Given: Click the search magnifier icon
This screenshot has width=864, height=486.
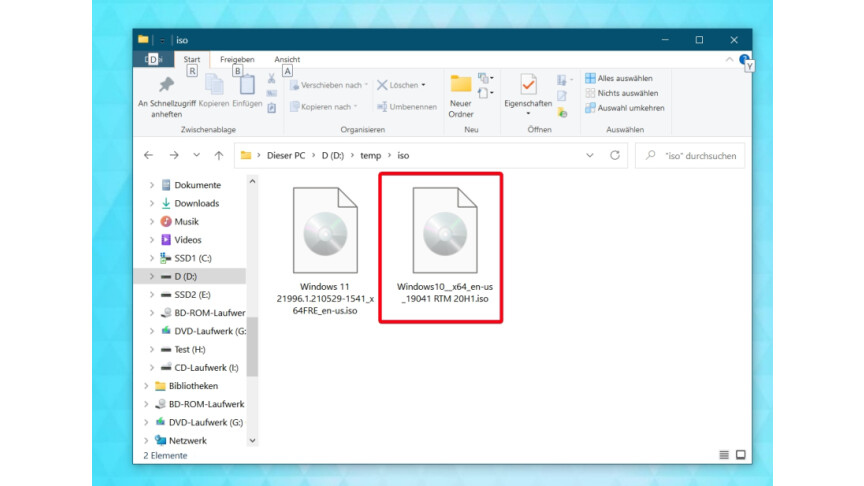Looking at the screenshot, I should (x=651, y=155).
